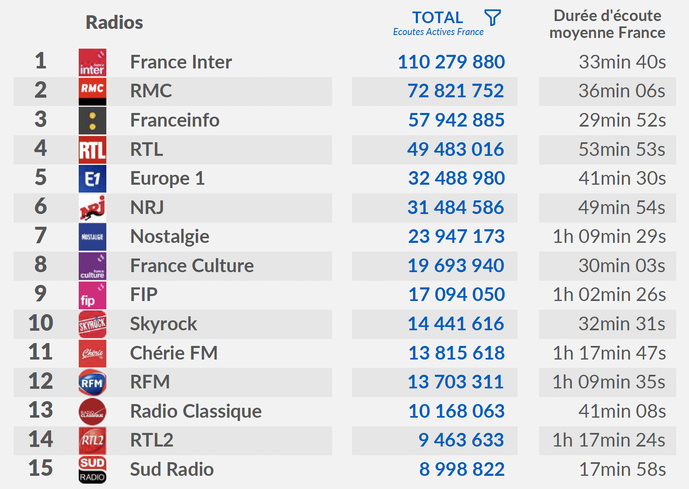Click the Skyrock logo
689x489 pixels.
[92, 324]
